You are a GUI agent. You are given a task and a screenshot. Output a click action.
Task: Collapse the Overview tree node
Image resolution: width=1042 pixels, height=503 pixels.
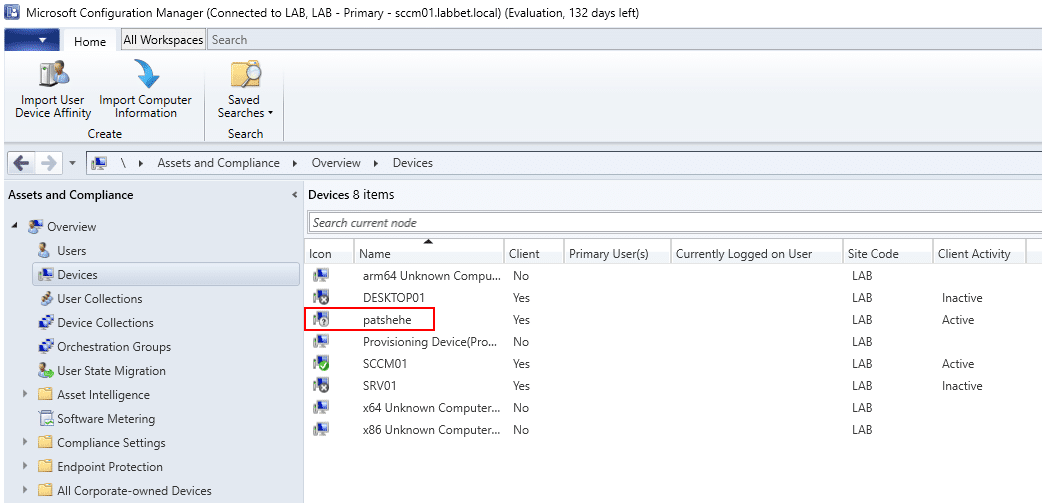(15, 227)
